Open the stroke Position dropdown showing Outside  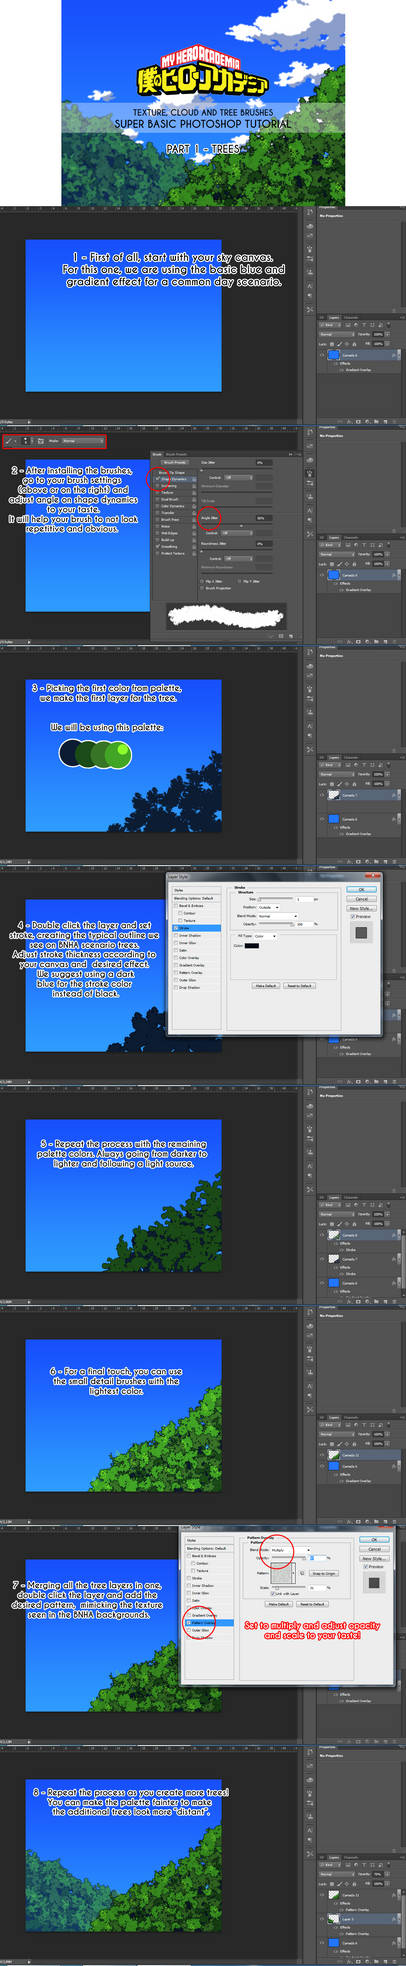pyautogui.click(x=267, y=907)
